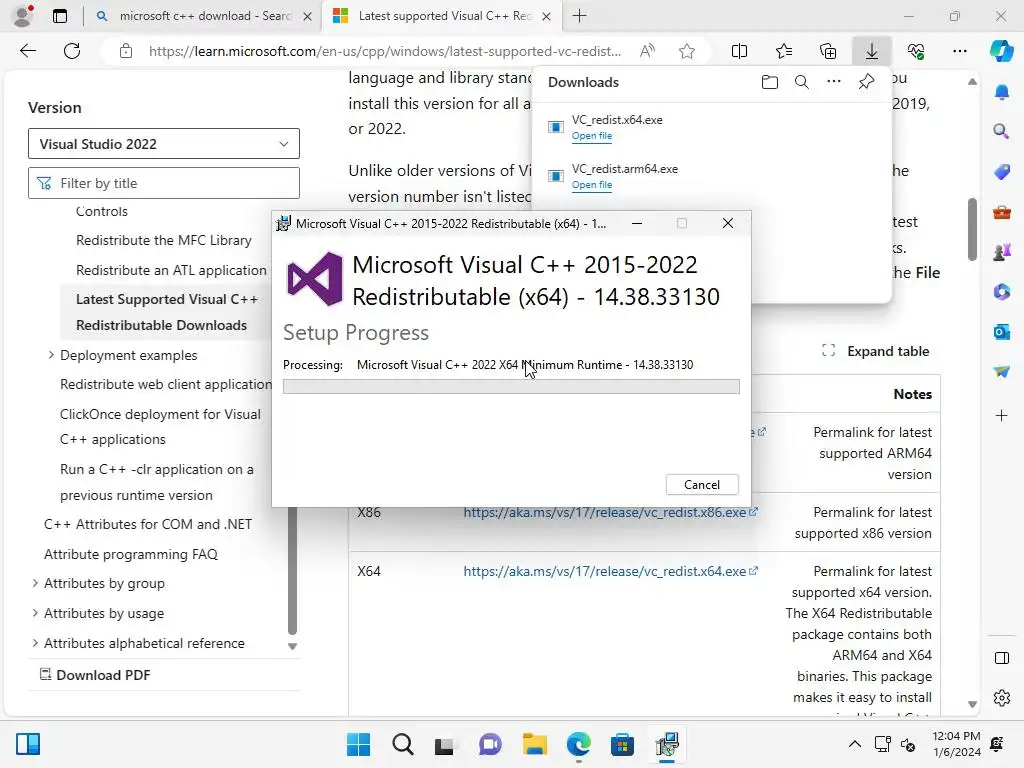The height and width of the screenshot is (768, 1024).
Task: Open the sidebar Drop paper plane icon
Action: [x=1002, y=372]
